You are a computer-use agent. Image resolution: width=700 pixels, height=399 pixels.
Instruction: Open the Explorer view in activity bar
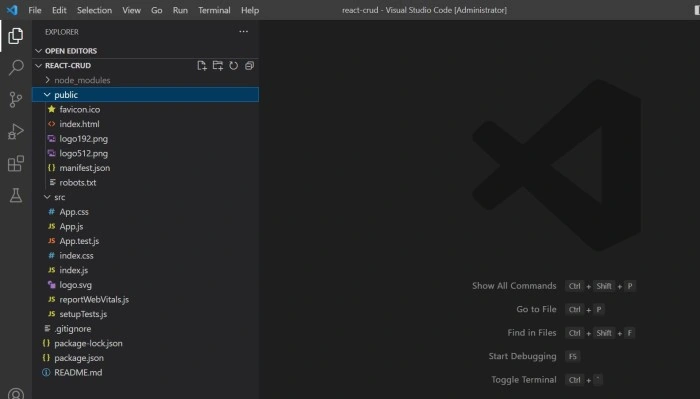click(16, 36)
